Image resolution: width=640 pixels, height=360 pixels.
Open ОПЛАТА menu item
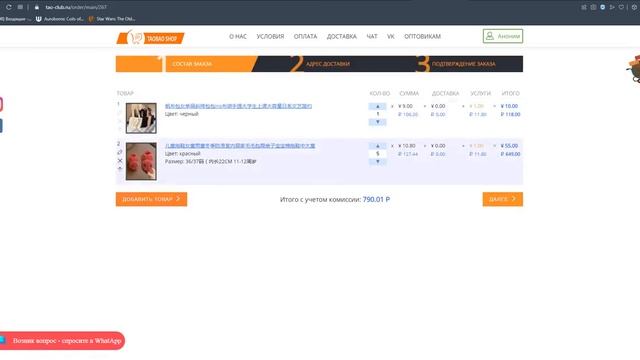point(305,36)
